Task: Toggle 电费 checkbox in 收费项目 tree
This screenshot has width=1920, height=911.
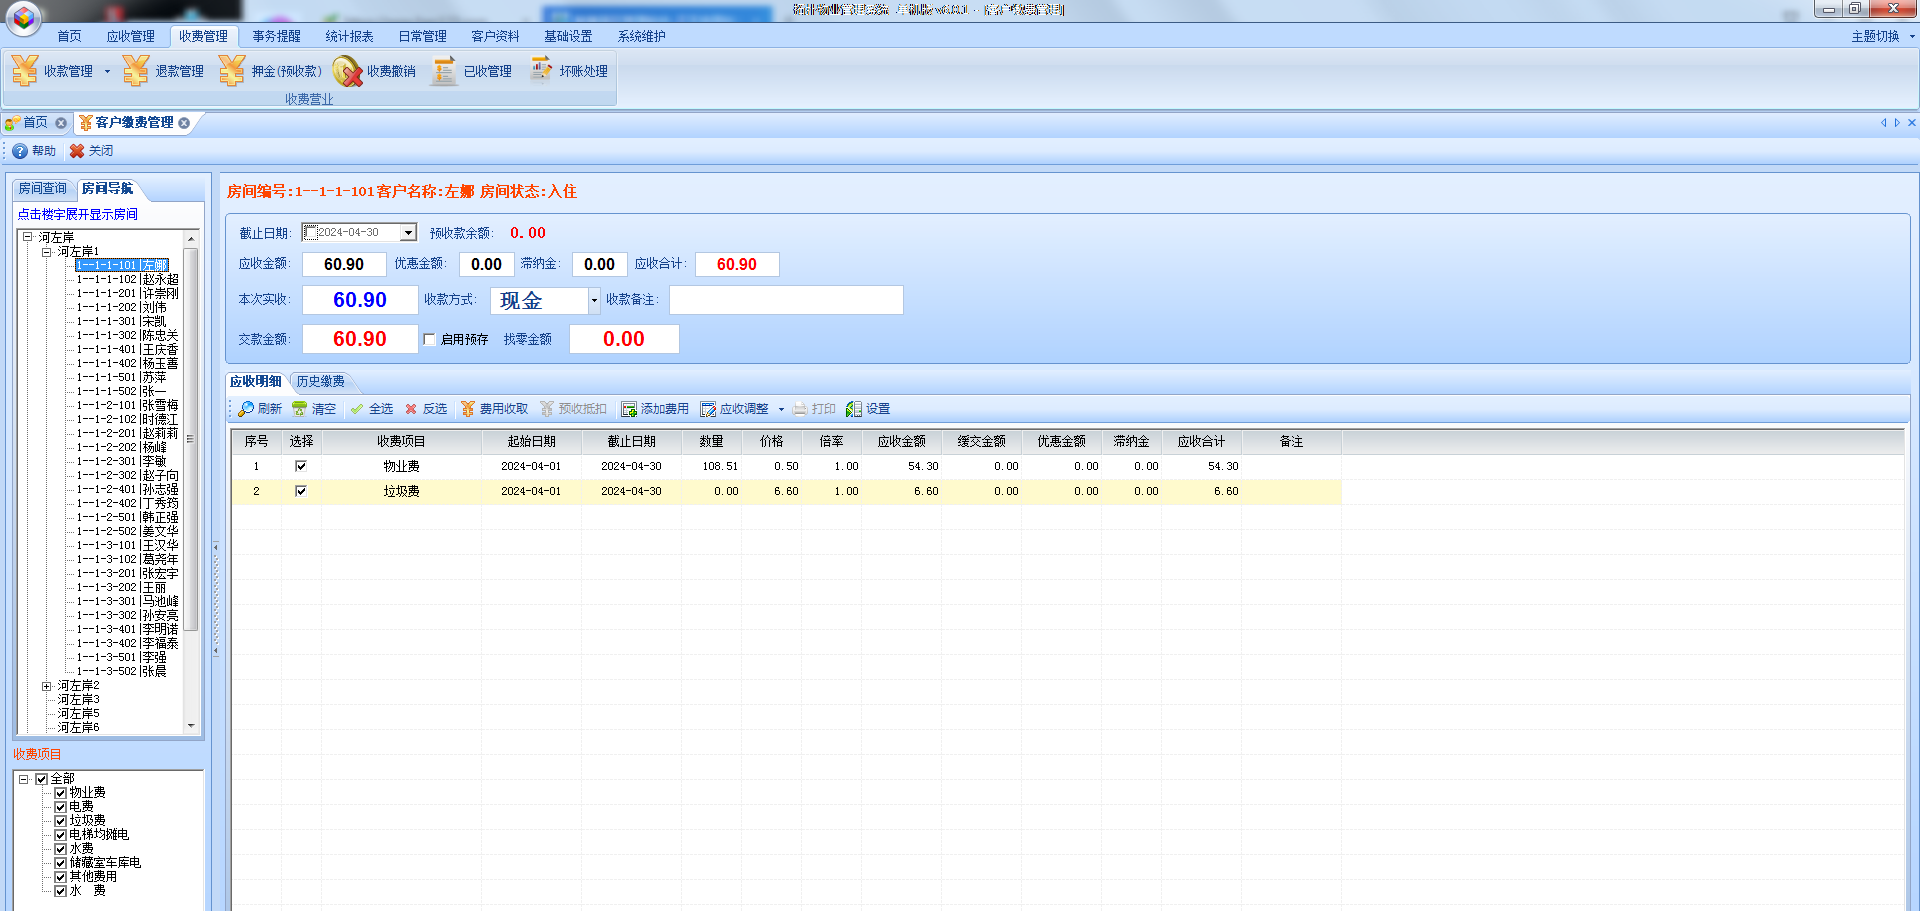Action: coord(60,807)
